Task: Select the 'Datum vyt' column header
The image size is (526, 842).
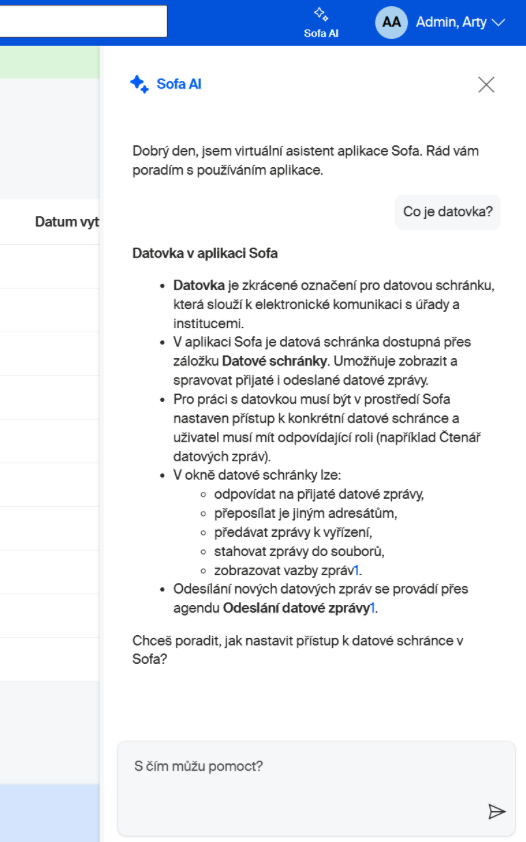Action: click(x=67, y=222)
